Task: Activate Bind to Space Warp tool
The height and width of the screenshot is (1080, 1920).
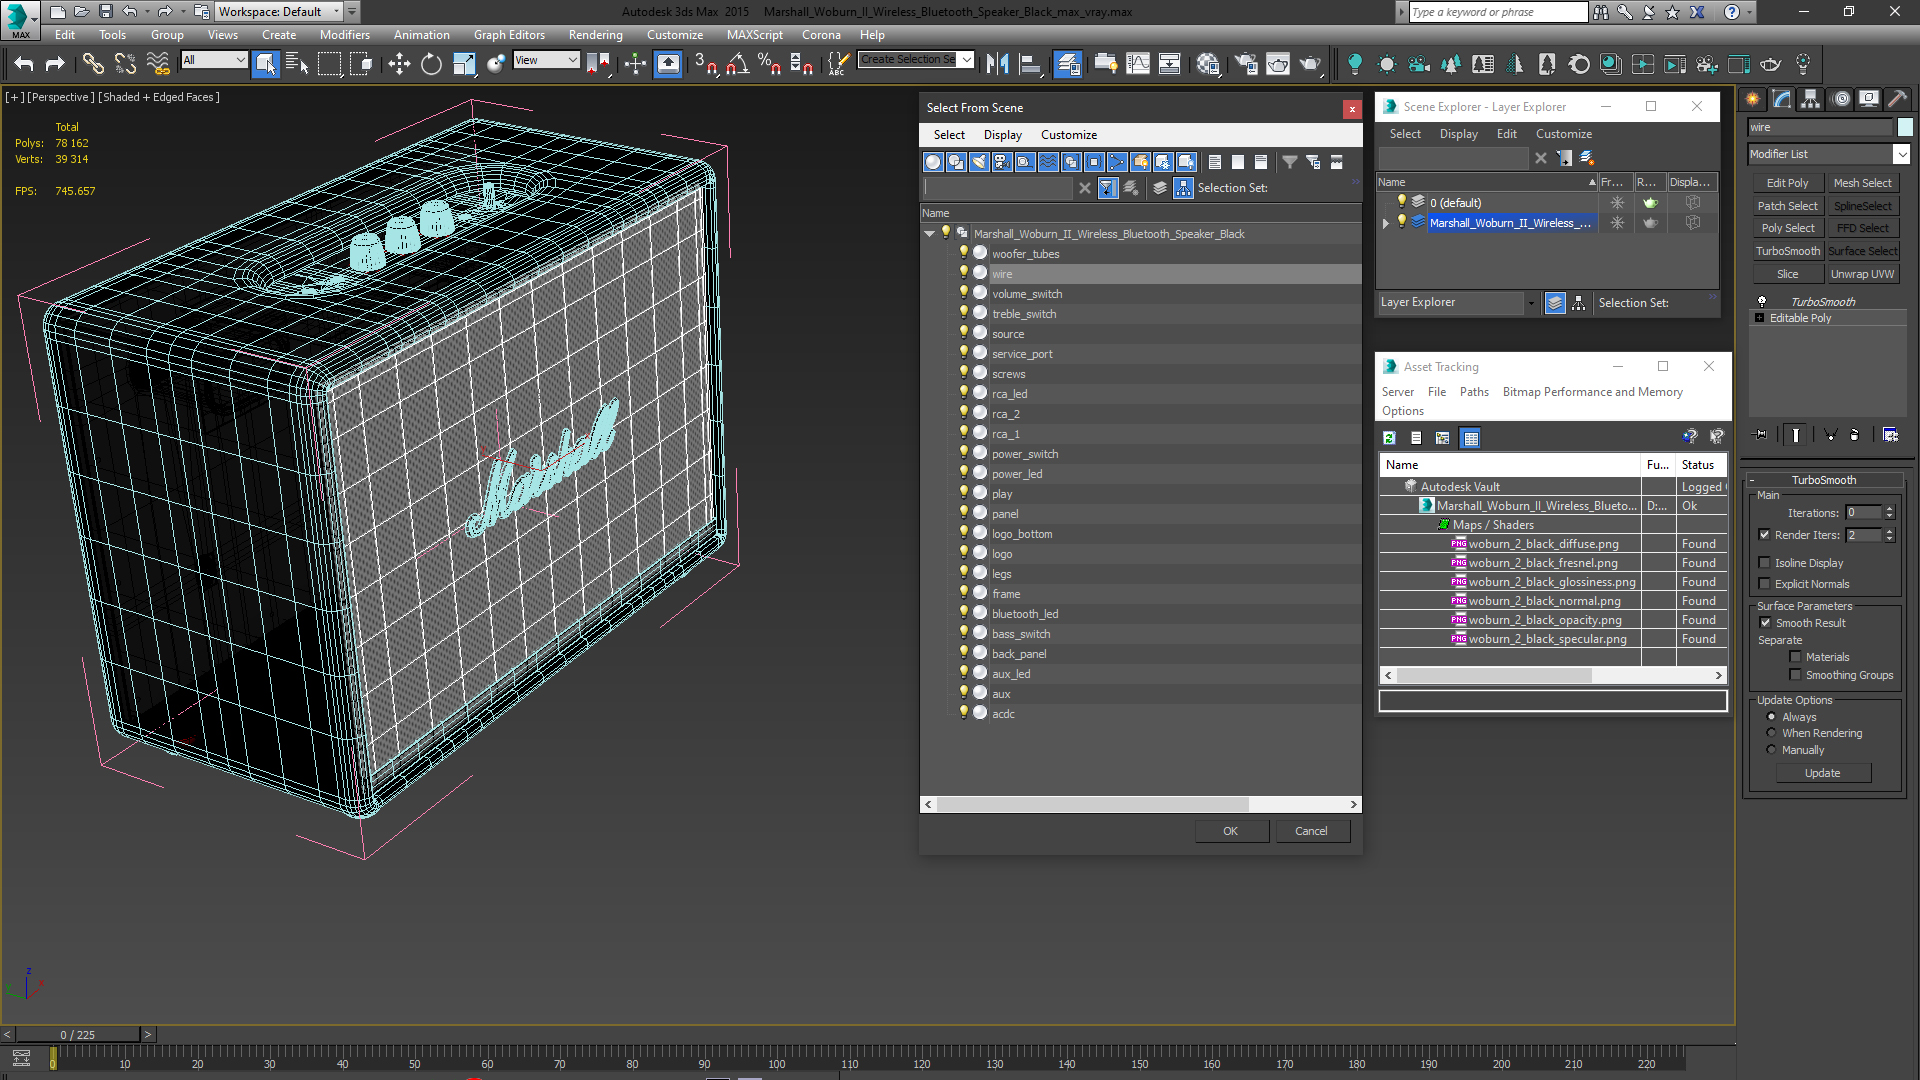Action: tap(158, 64)
